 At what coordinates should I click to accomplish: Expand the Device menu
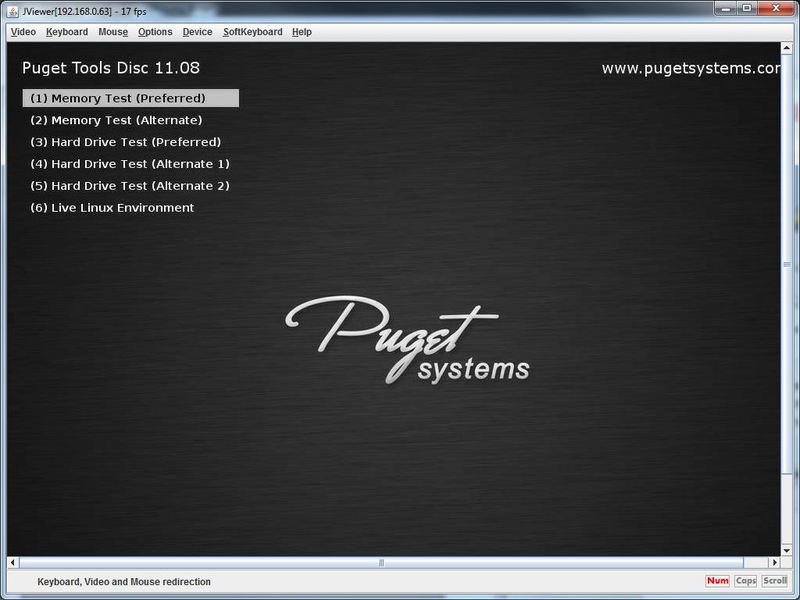[197, 32]
